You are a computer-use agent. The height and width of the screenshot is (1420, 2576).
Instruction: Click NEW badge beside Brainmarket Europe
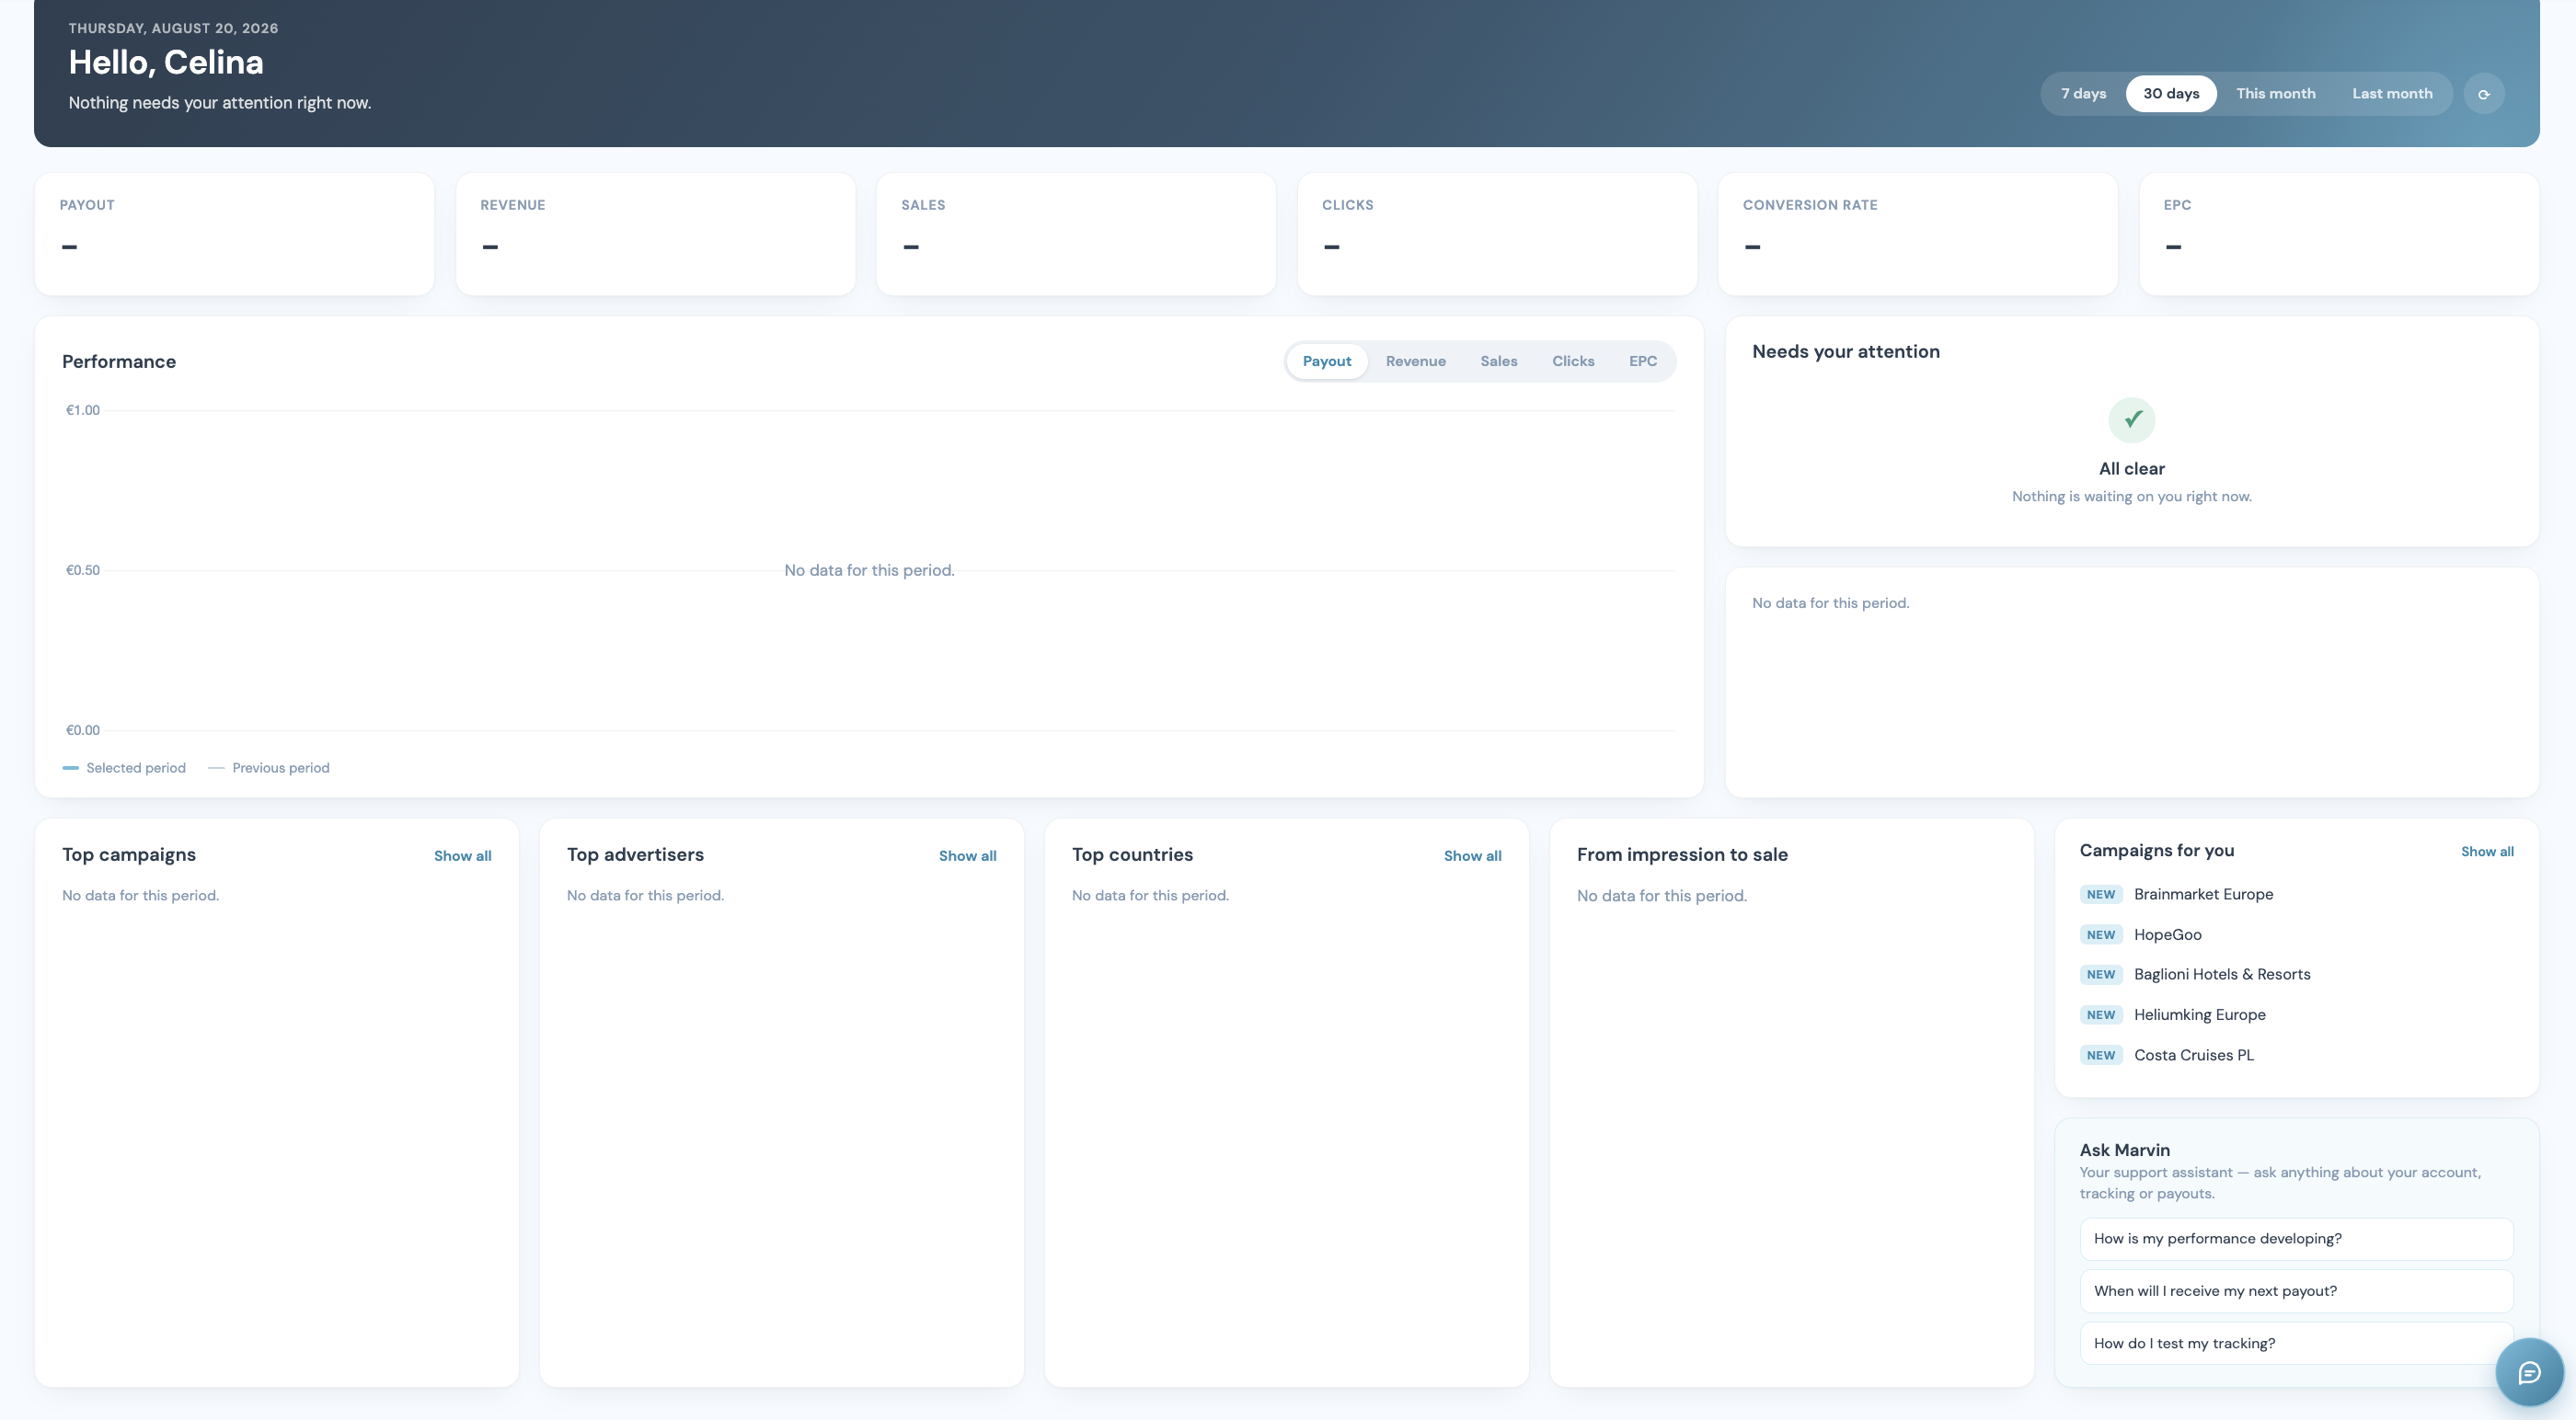tap(2101, 895)
